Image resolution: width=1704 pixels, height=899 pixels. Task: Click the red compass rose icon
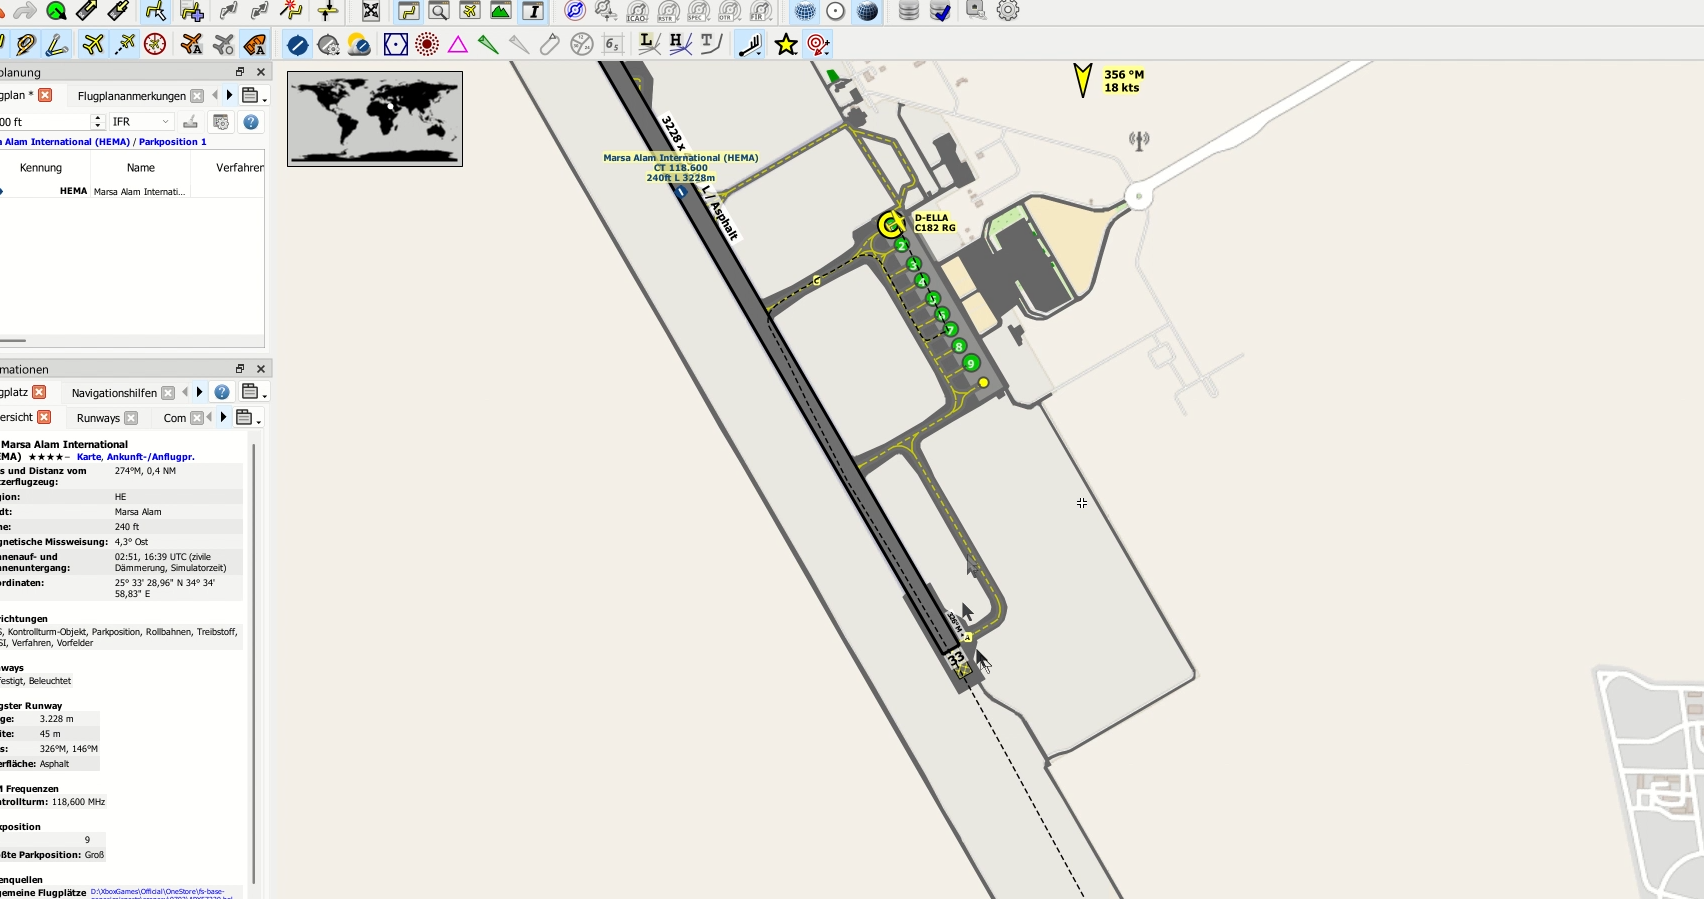tap(155, 45)
